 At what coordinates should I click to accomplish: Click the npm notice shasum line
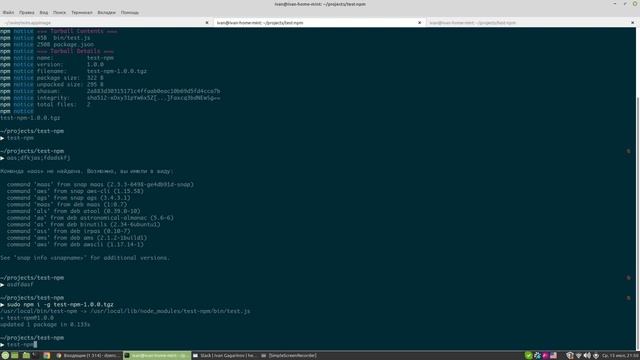(110, 91)
